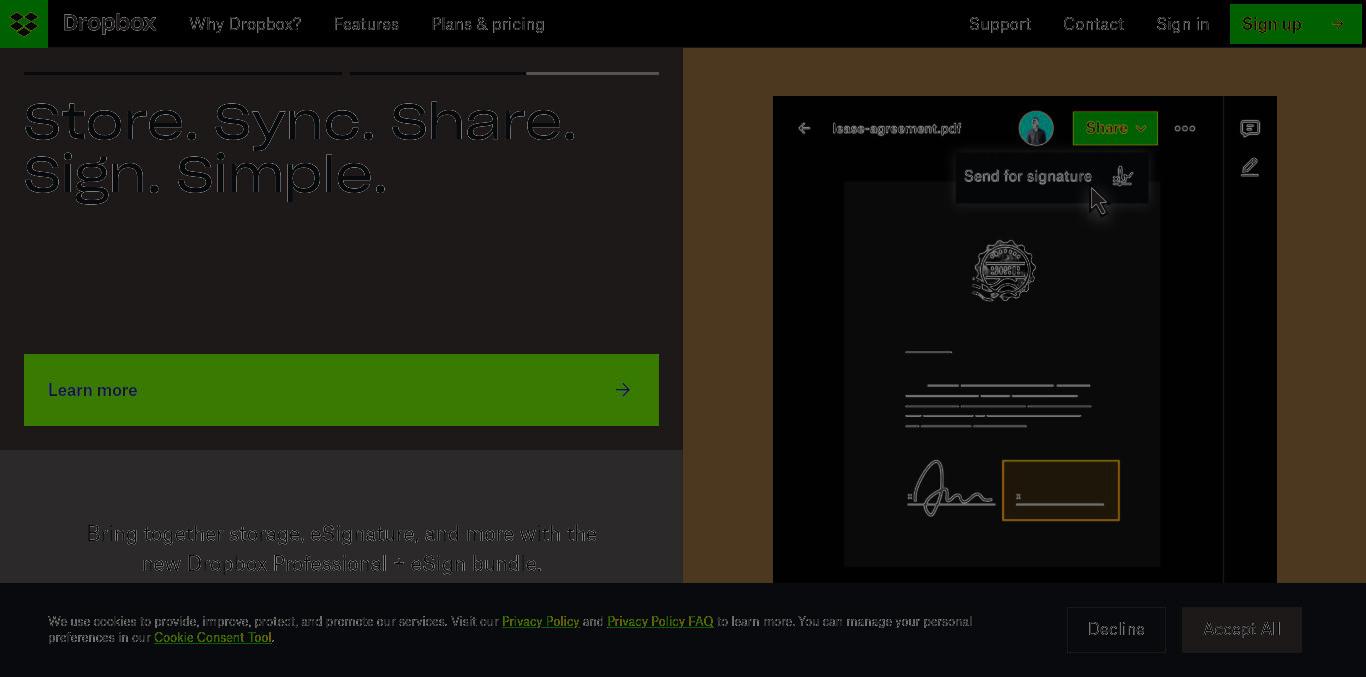Click Sign in in header
Image resolution: width=1366 pixels, height=677 pixels.
pyautogui.click(x=1183, y=24)
